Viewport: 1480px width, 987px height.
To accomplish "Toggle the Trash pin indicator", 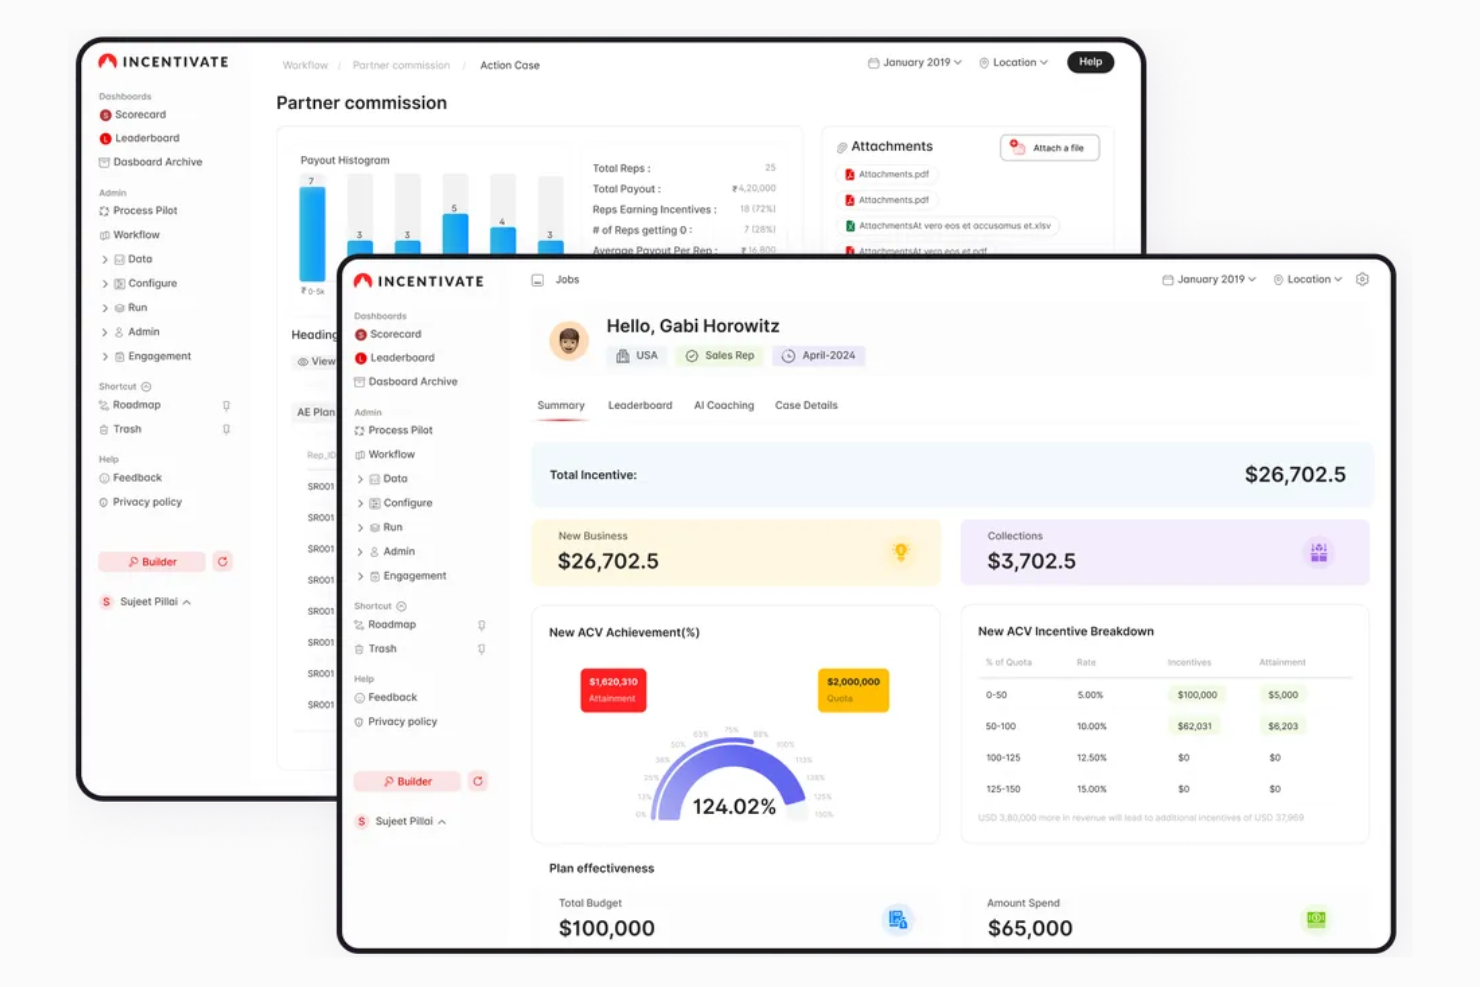I will pyautogui.click(x=482, y=648).
